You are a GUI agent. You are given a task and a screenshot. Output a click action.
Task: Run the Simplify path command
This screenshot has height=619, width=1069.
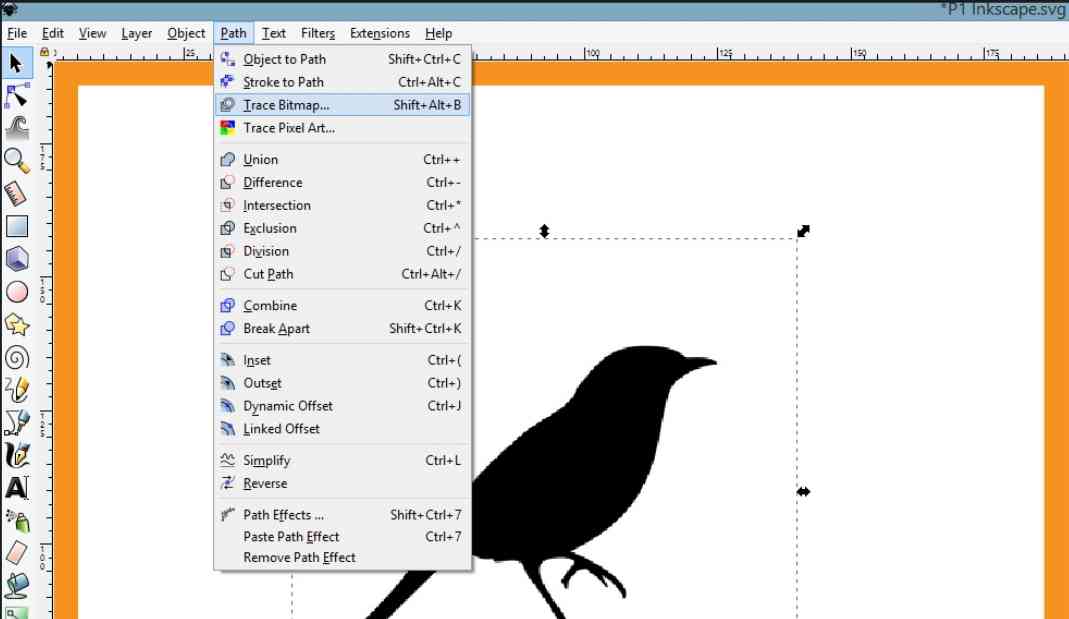click(265, 460)
